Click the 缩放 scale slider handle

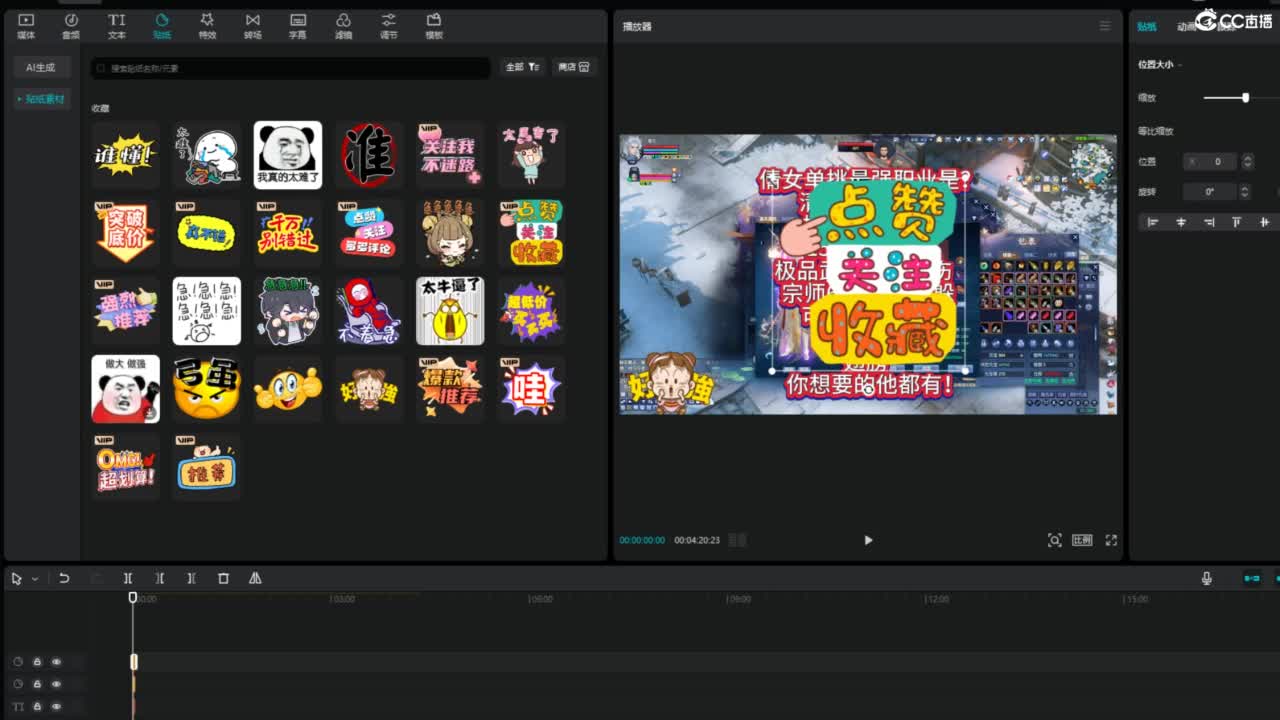(x=1245, y=98)
